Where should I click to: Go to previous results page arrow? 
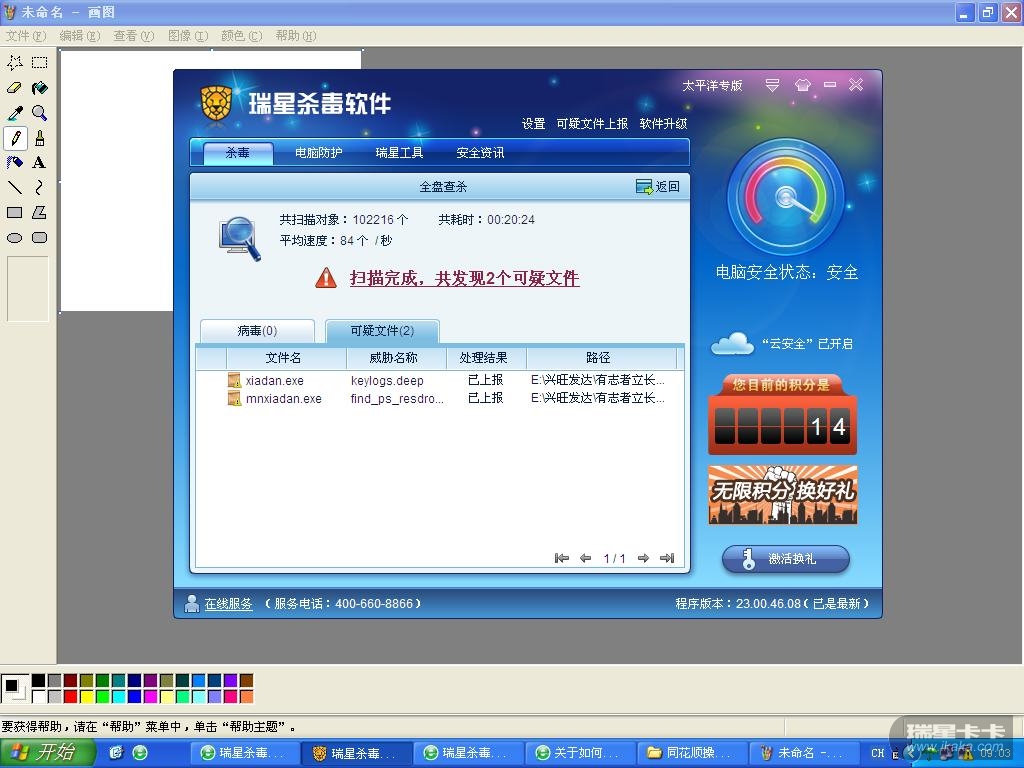coord(585,558)
